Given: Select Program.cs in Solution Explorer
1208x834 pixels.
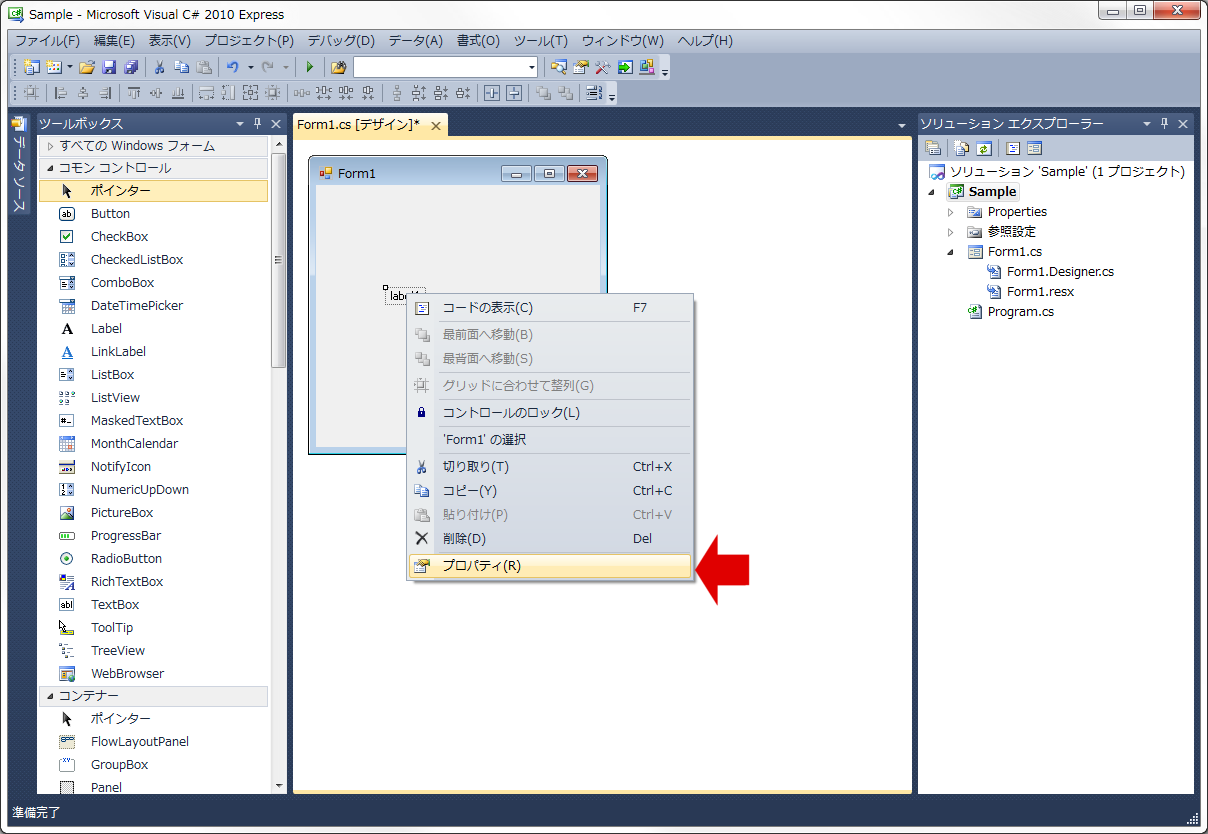Looking at the screenshot, I should coord(1020,312).
